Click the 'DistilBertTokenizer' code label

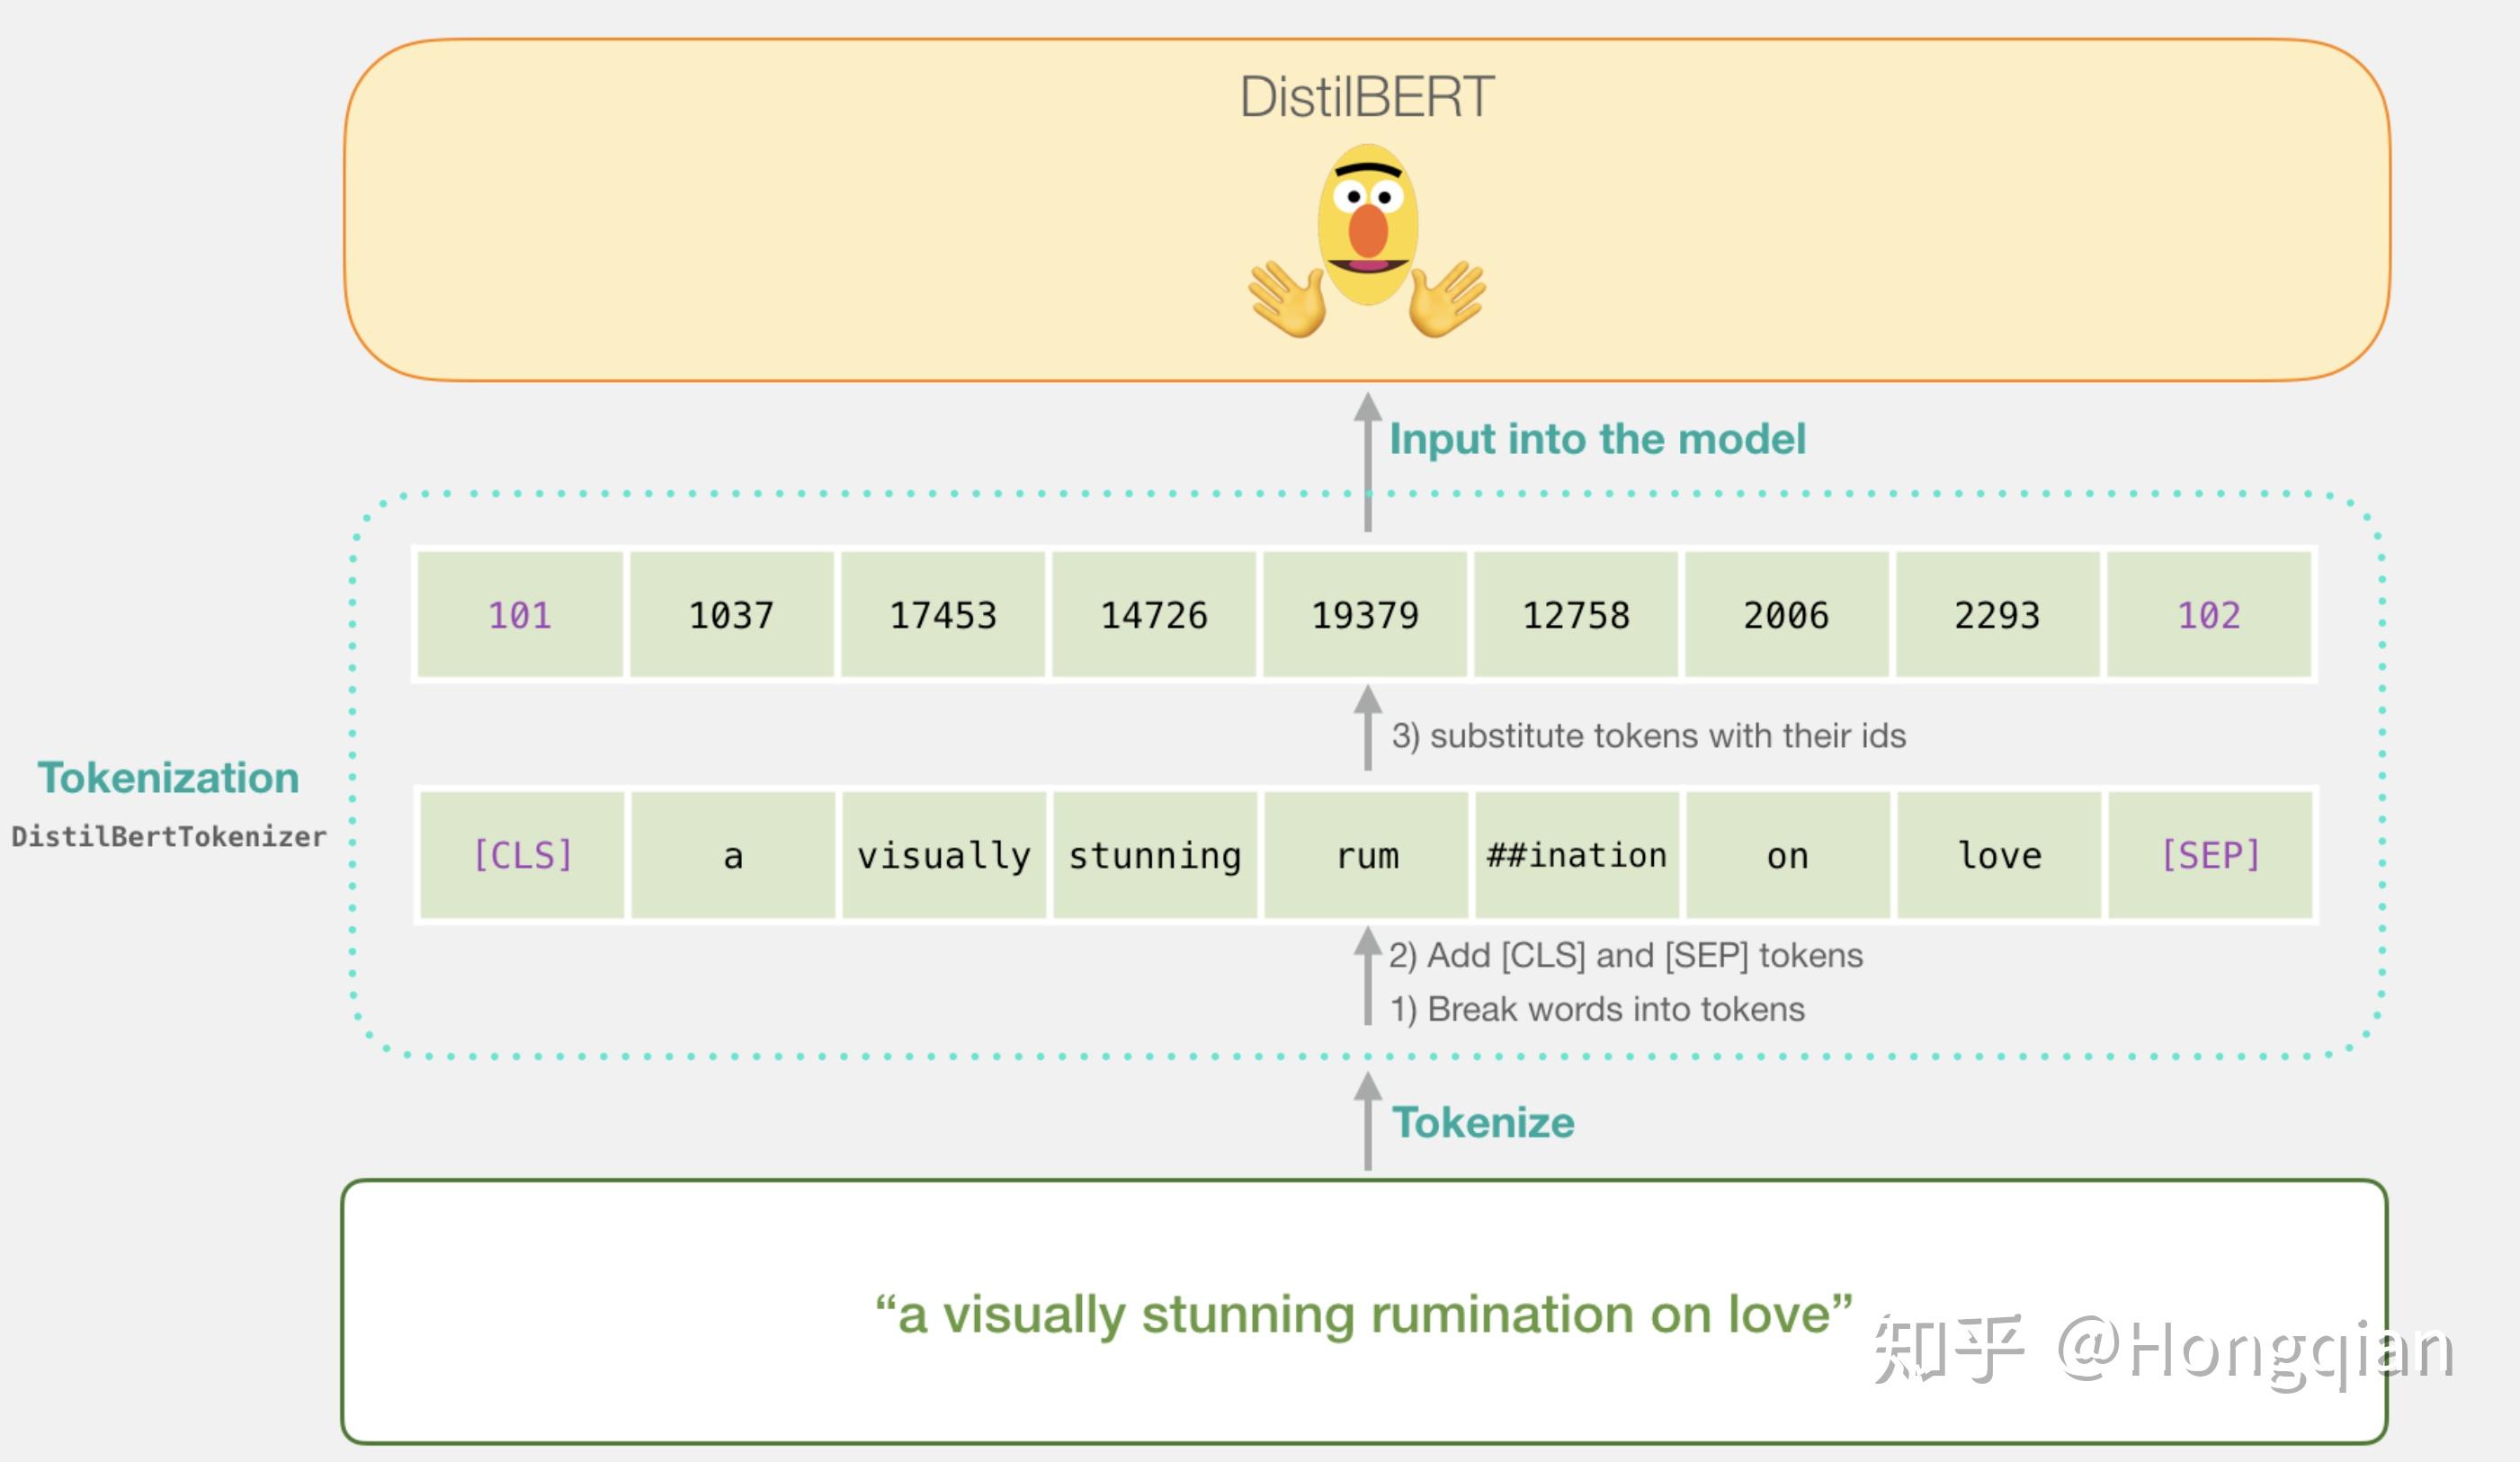(x=168, y=836)
